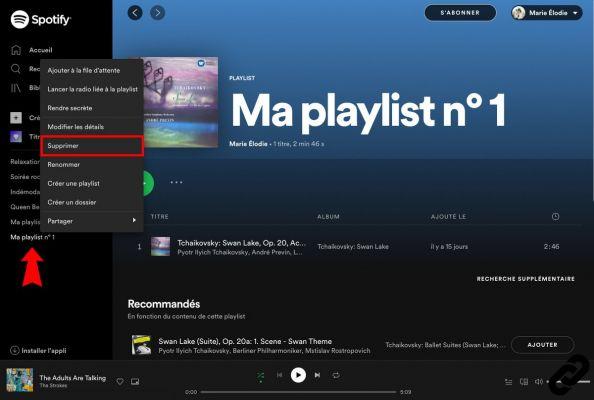The width and height of the screenshot is (594, 400).
Task: Seek on the song progress bar
Action: [298, 392]
